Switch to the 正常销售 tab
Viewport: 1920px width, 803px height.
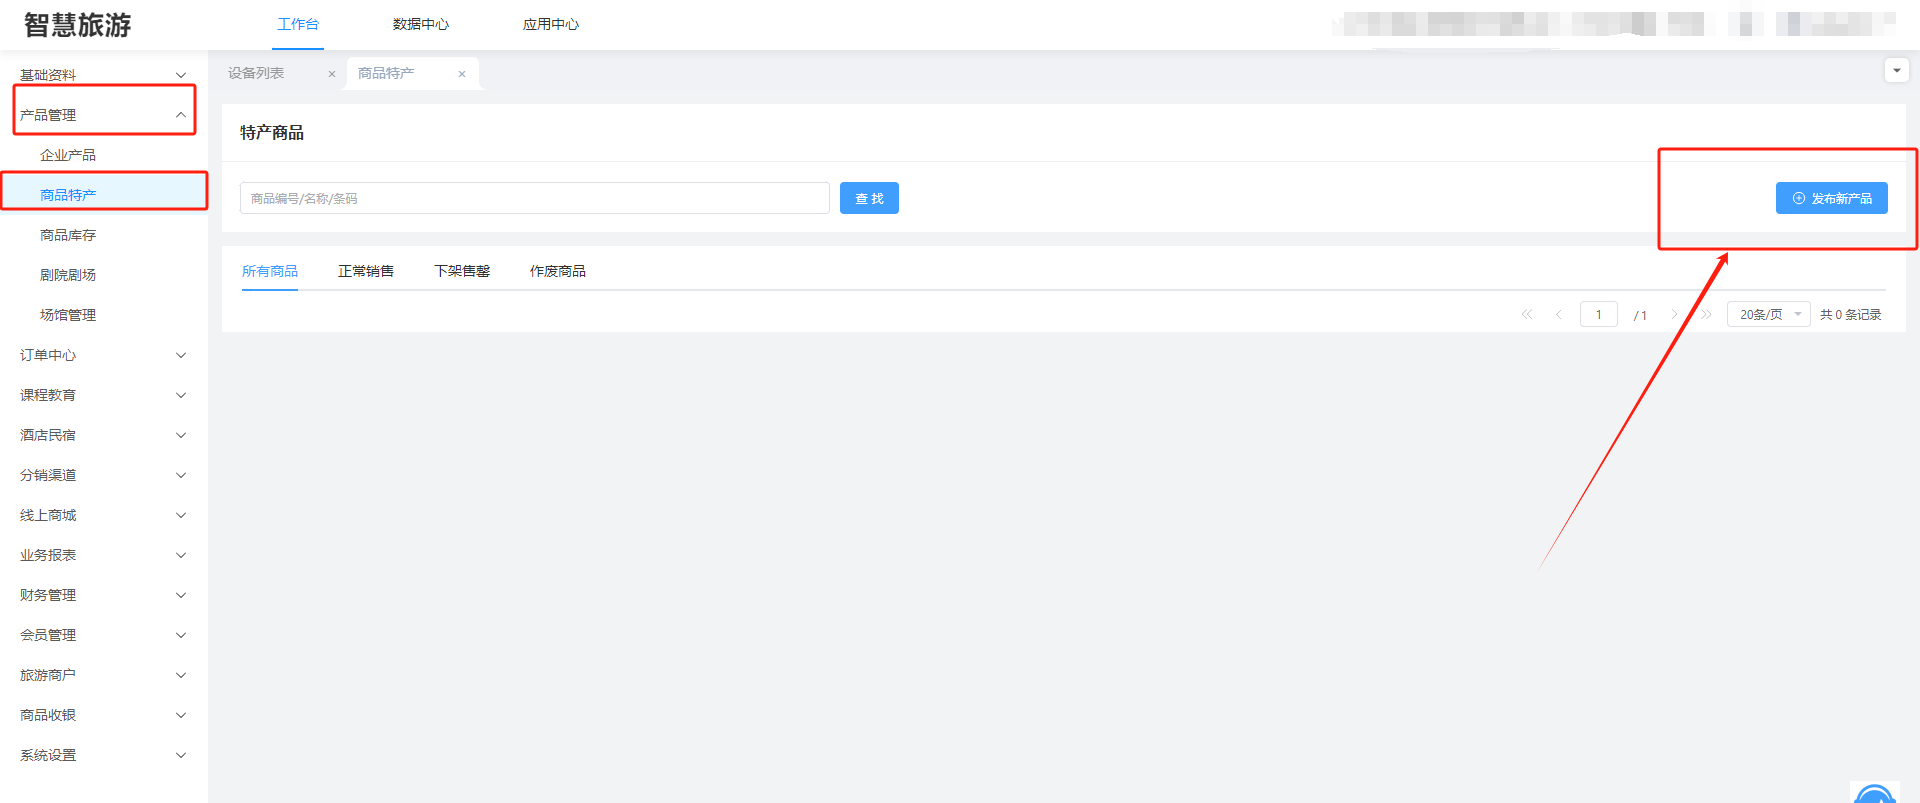pos(366,272)
